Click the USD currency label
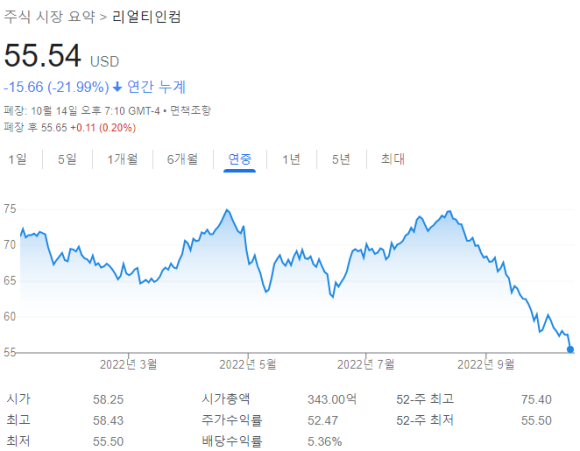The height and width of the screenshot is (451, 580). [x=105, y=62]
